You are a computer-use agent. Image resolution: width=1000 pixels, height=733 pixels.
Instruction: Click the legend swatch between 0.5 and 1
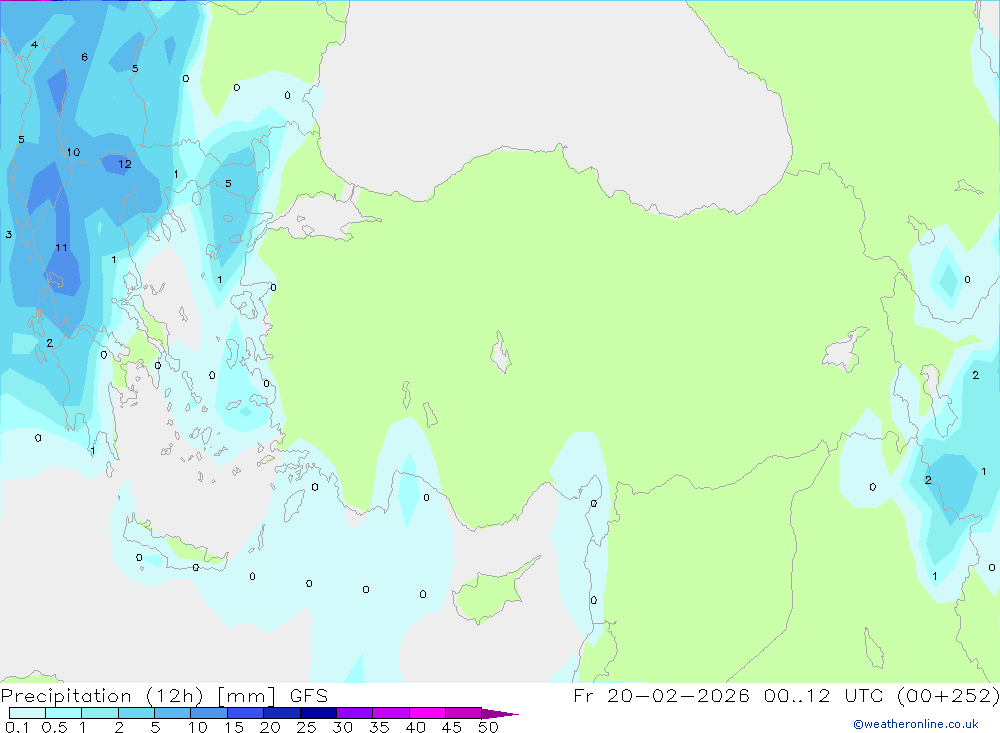pos(64,713)
